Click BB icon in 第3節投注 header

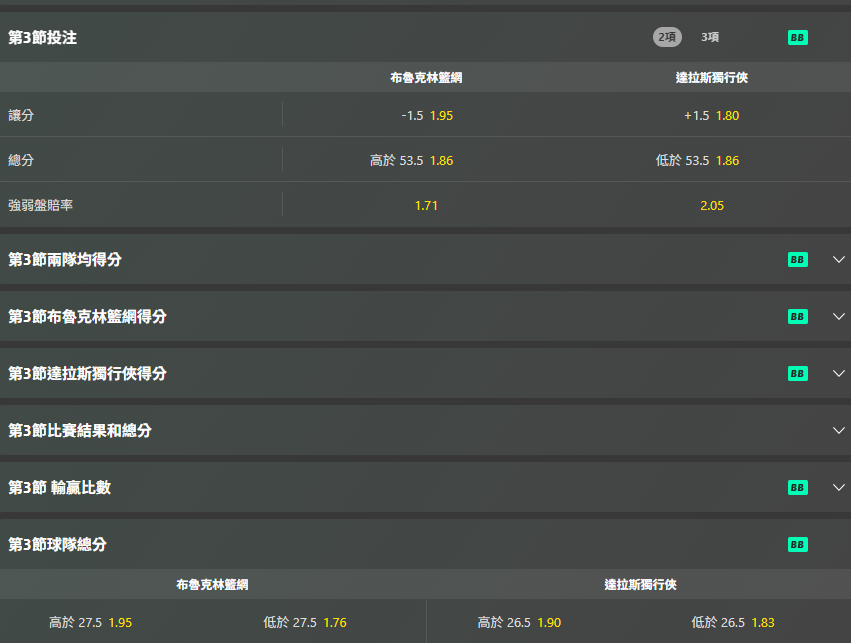pos(797,37)
